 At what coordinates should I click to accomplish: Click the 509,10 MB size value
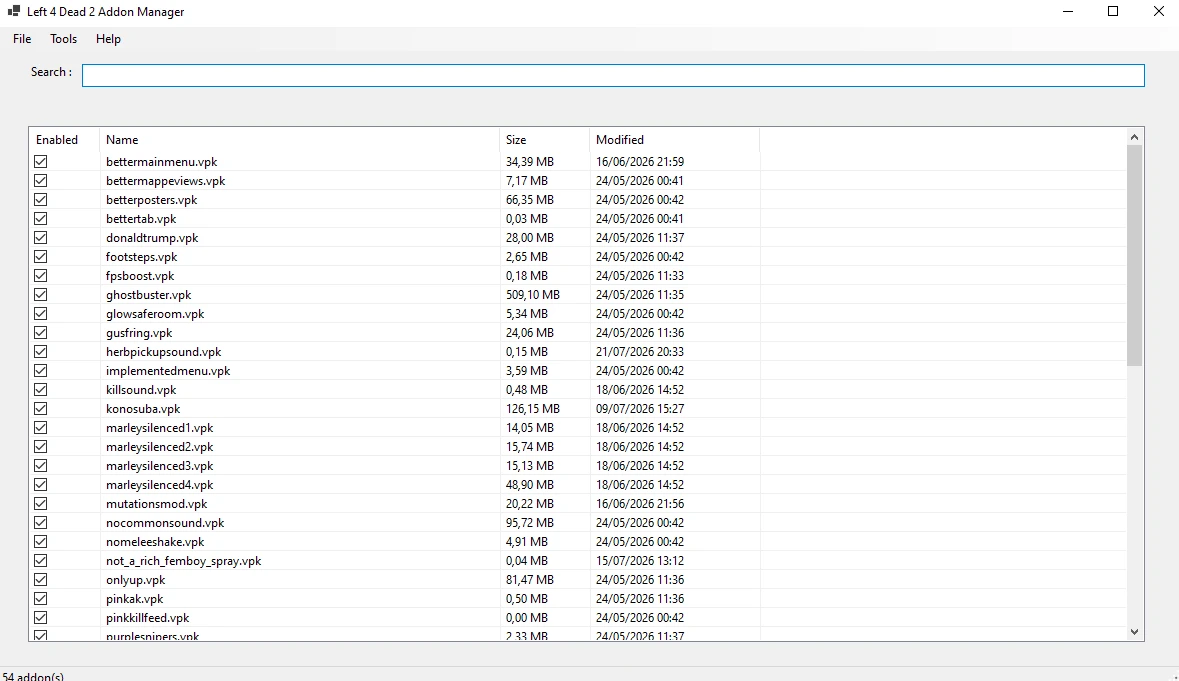pos(532,295)
